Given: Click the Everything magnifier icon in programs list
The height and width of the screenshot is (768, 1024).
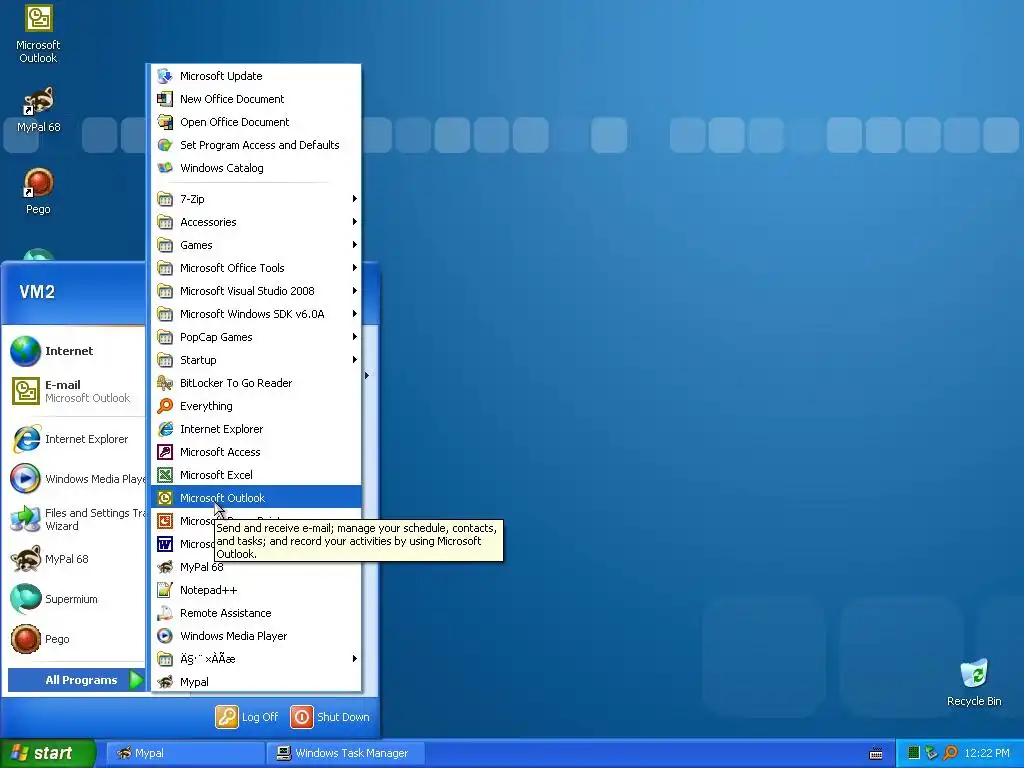Looking at the screenshot, I should click(165, 406).
